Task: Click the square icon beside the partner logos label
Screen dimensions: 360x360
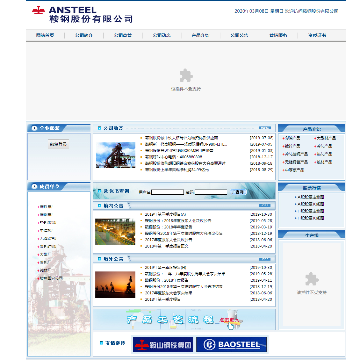Action: tap(101, 343)
